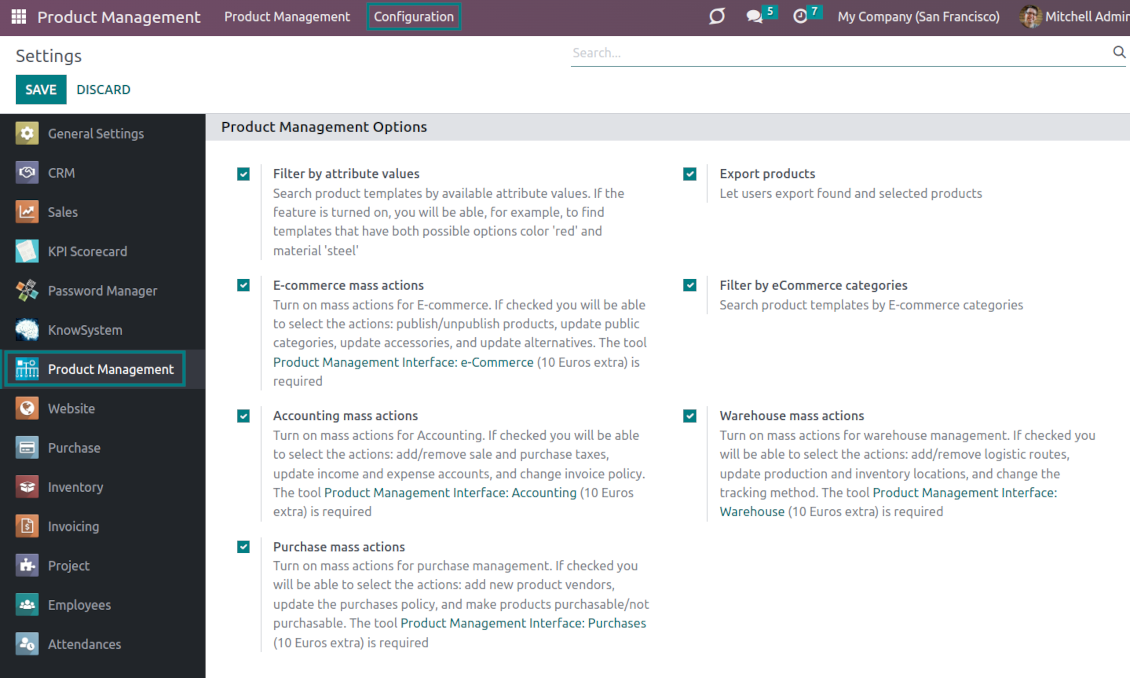Toggle Filter by eCommerce categories checkbox
The width and height of the screenshot is (1130, 678).
point(690,285)
